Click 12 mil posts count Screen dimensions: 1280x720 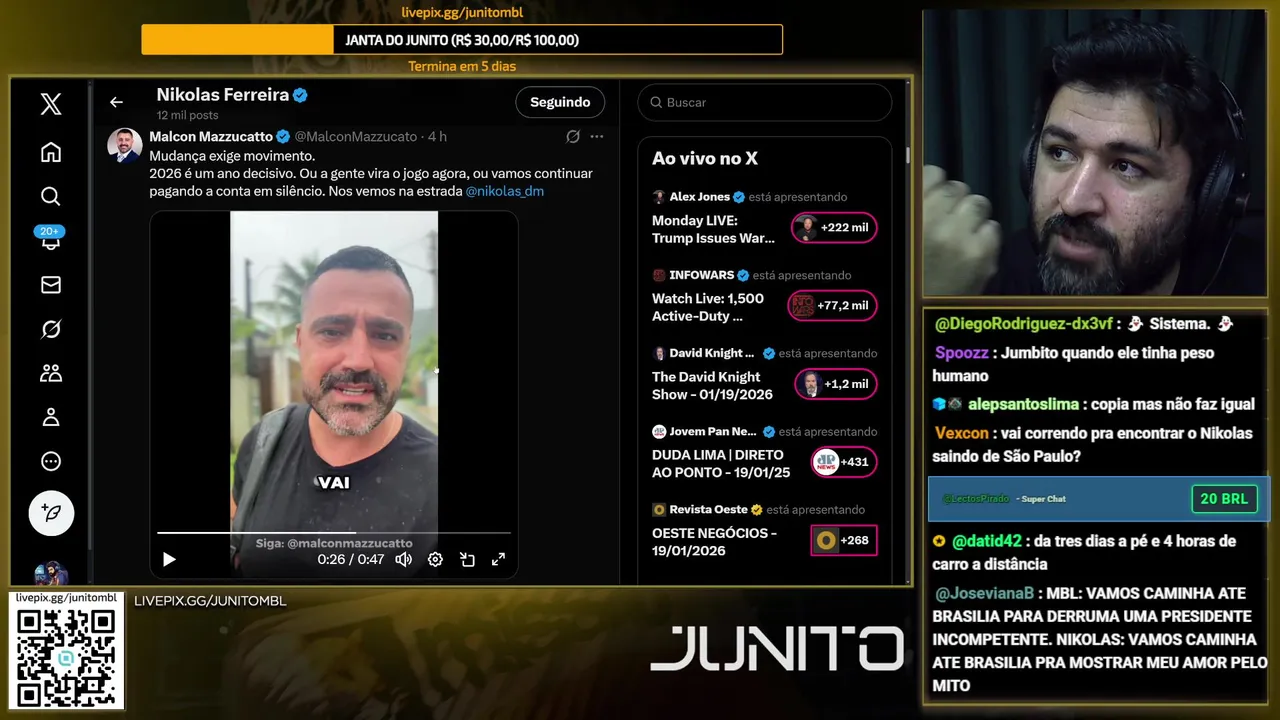pos(187,116)
